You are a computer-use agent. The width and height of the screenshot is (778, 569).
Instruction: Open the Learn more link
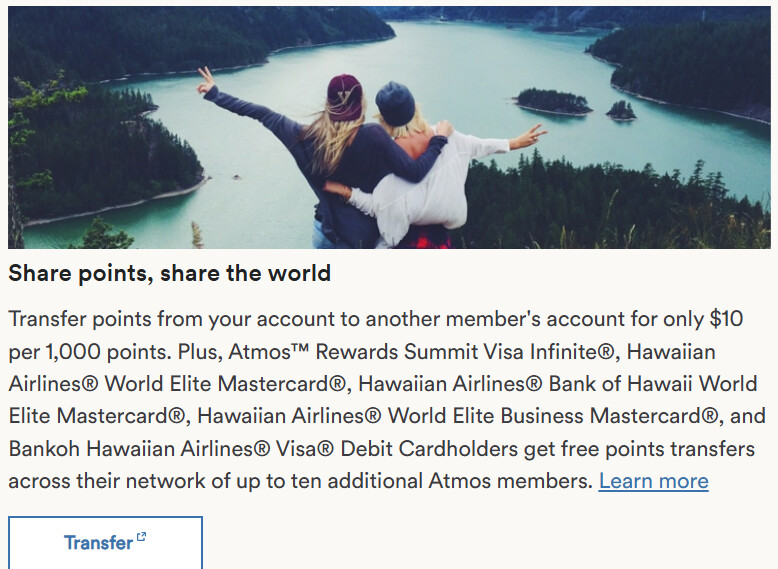(653, 481)
